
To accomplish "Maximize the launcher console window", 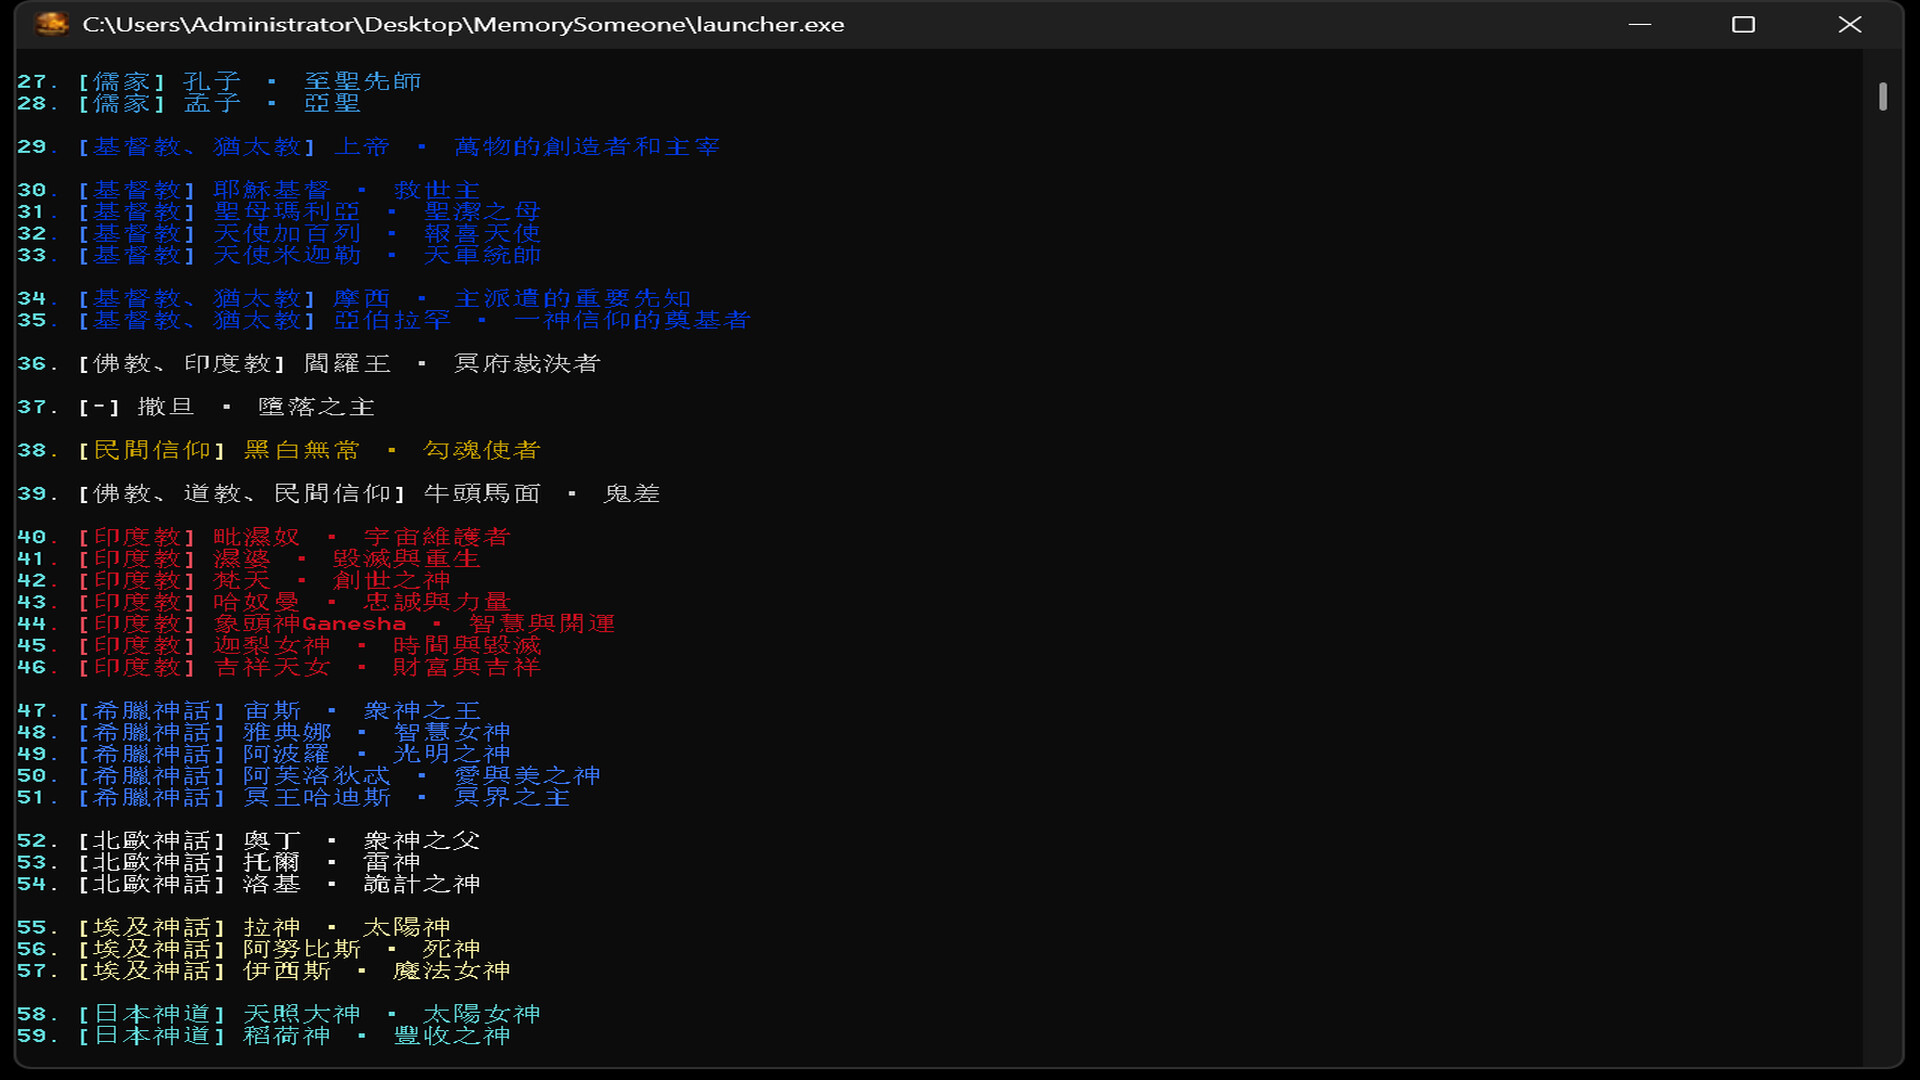I will click(x=1743, y=24).
